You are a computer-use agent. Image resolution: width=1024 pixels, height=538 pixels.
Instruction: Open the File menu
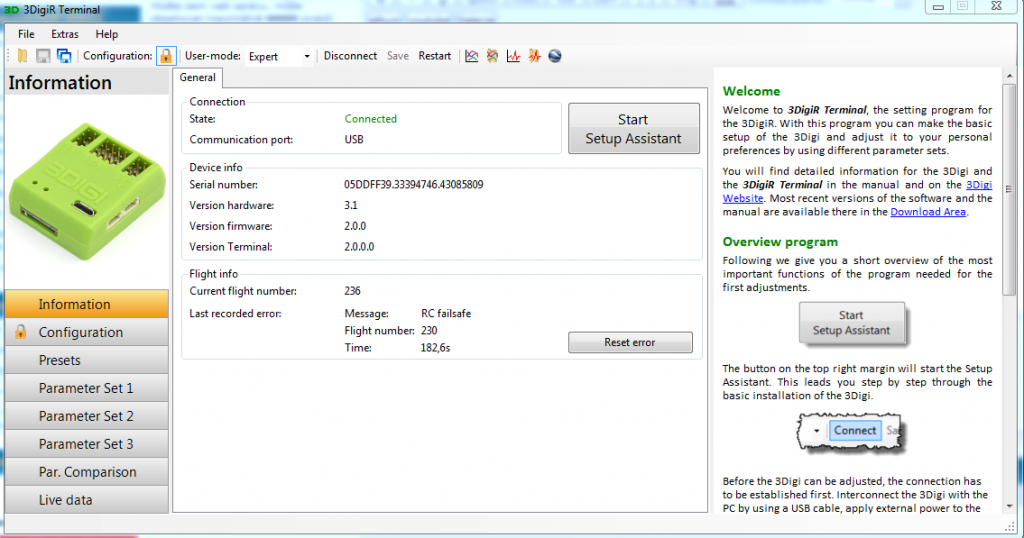[26, 34]
